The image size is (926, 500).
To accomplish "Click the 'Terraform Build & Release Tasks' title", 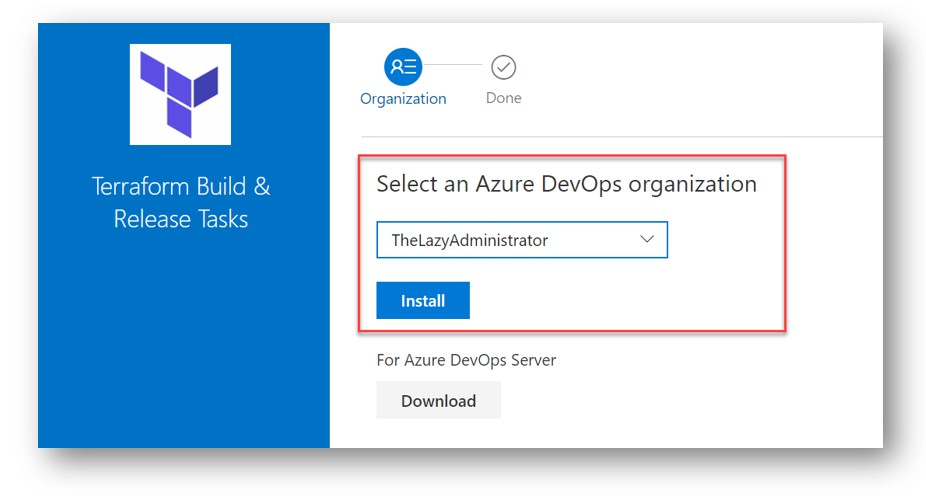I will point(181,202).
